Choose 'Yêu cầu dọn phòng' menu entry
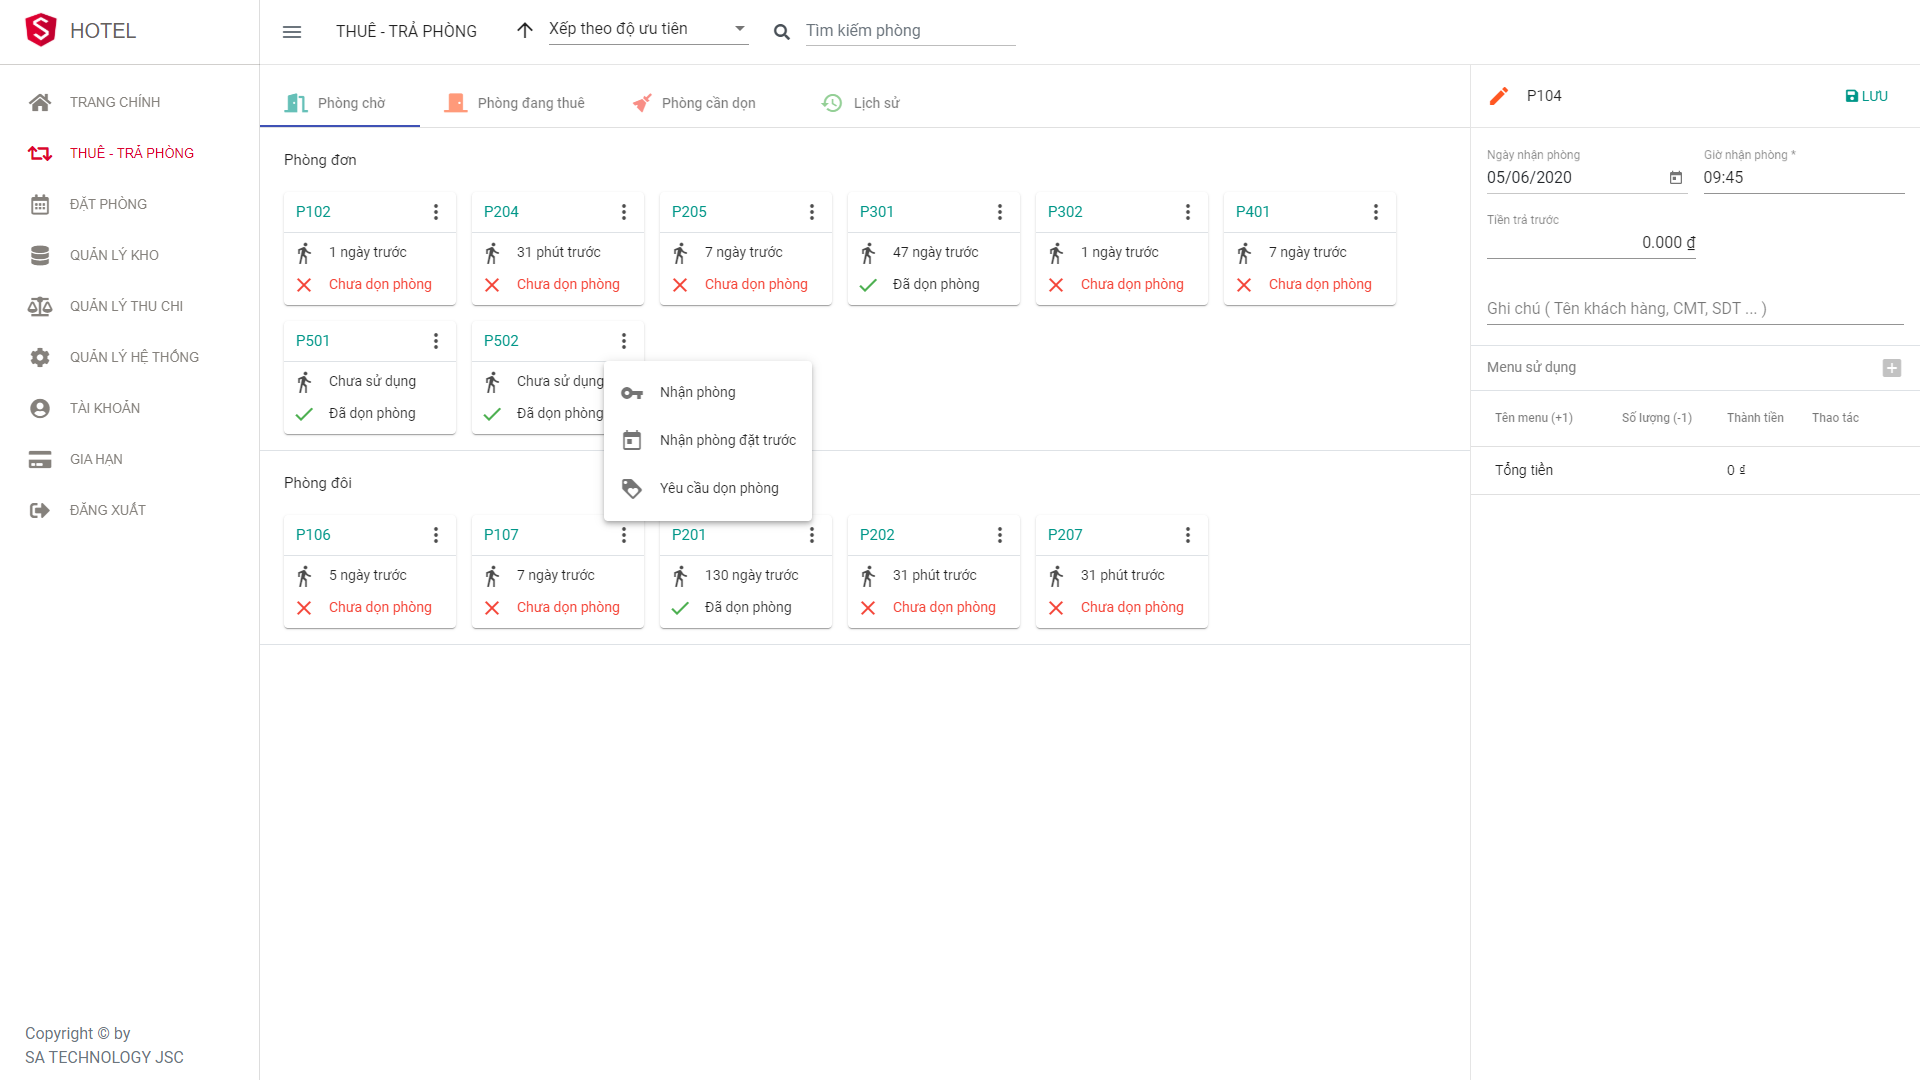 (718, 488)
